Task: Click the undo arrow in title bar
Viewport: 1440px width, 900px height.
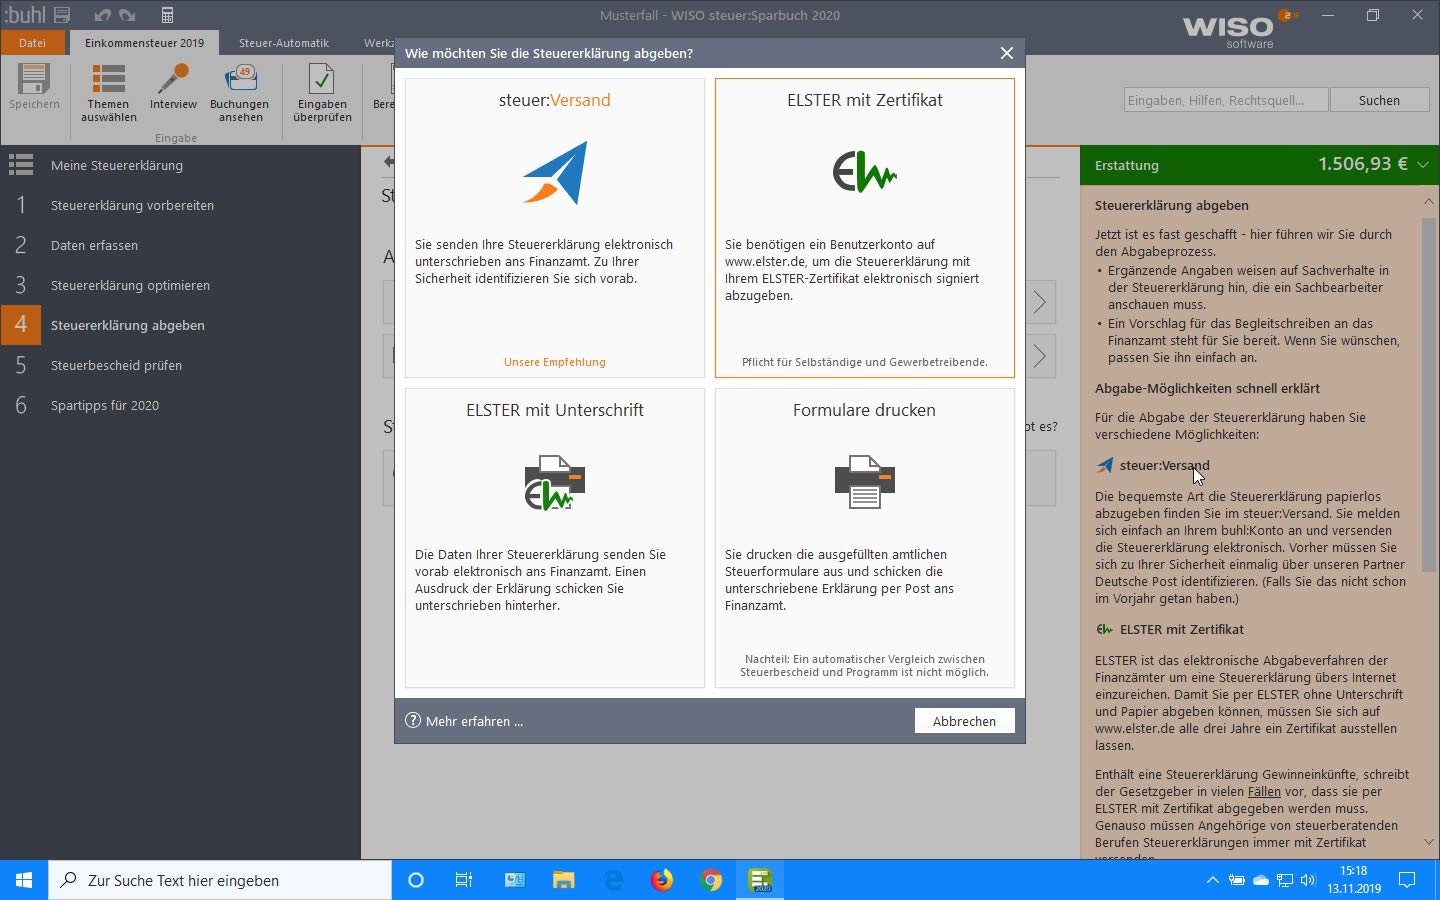Action: (102, 15)
